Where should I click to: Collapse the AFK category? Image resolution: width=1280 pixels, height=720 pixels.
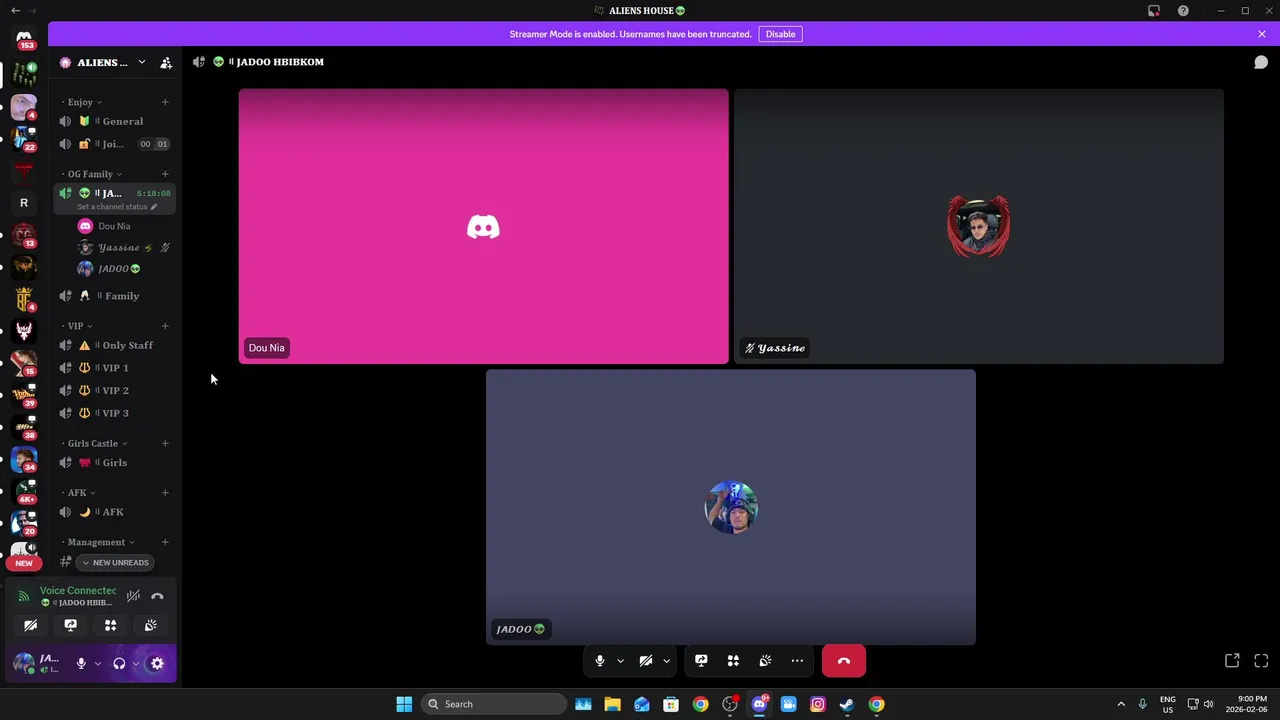pyautogui.click(x=79, y=492)
